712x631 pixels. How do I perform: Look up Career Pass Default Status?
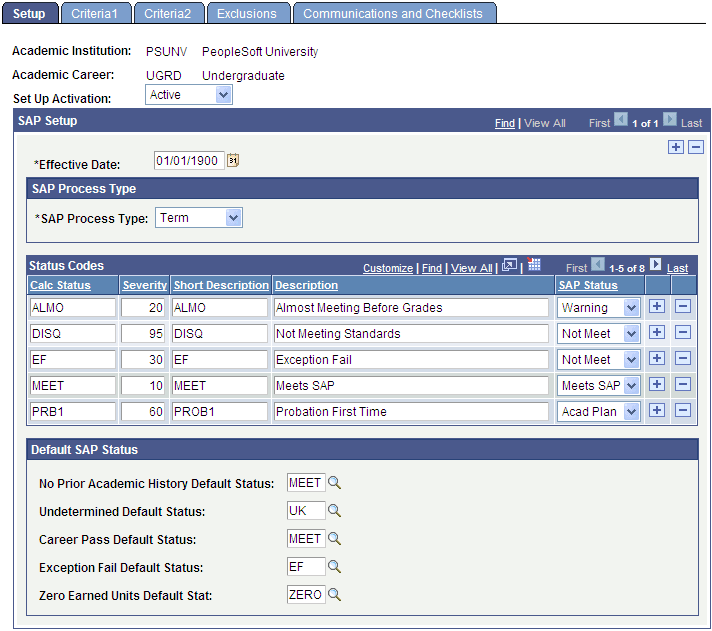tap(334, 539)
